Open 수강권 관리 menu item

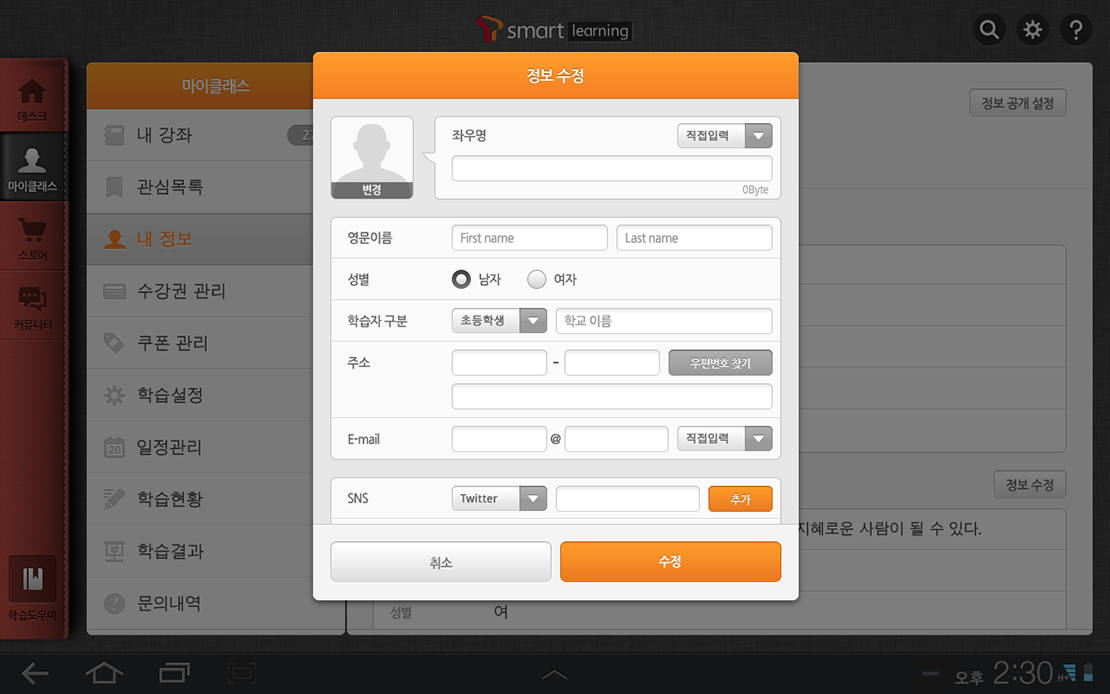coord(201,291)
